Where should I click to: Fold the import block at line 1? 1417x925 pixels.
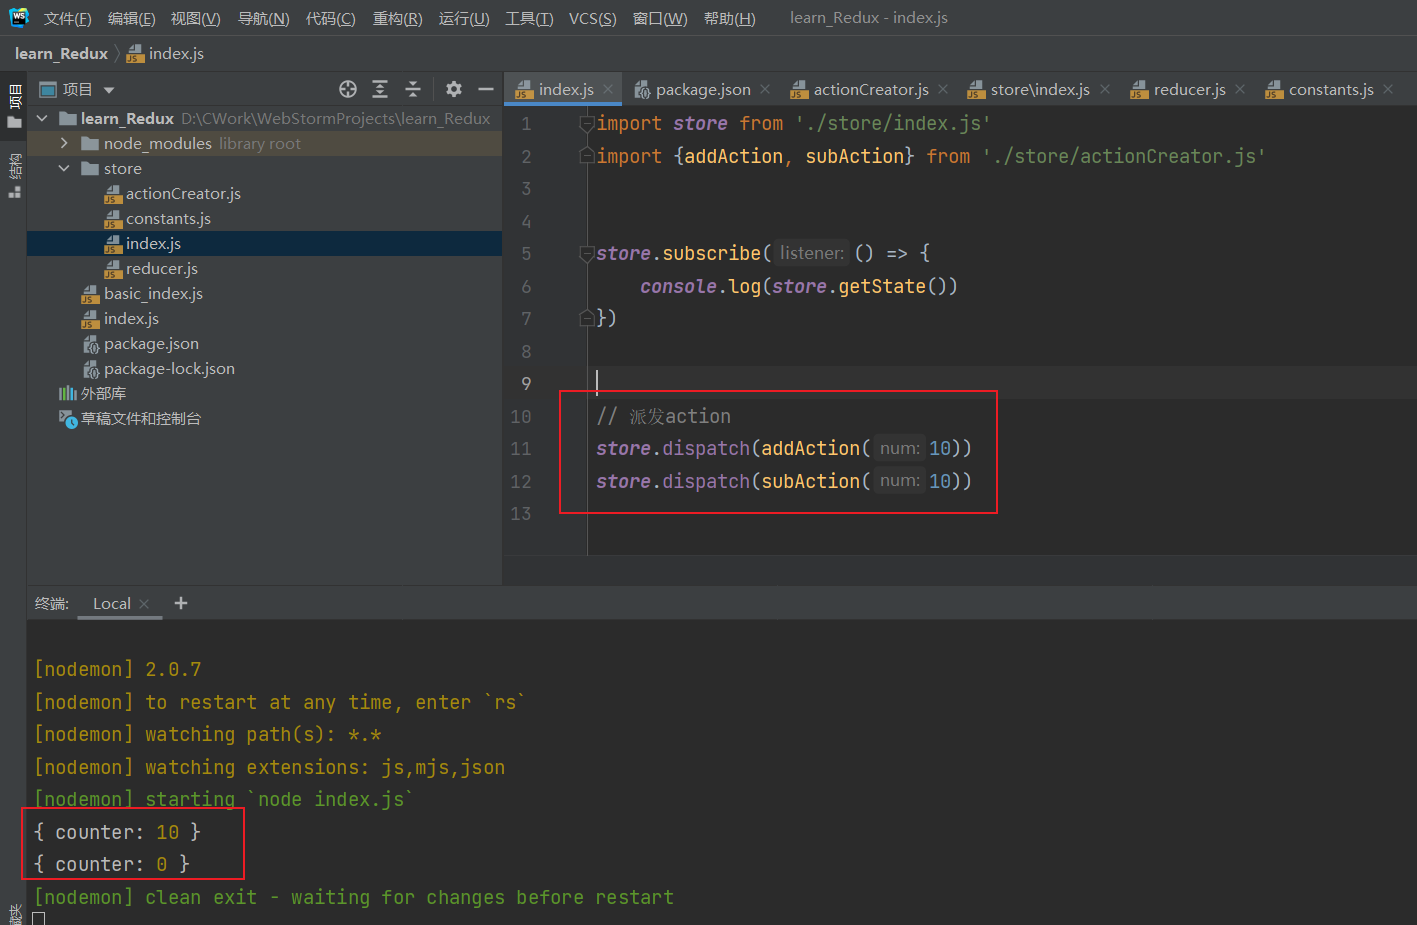coord(587,124)
